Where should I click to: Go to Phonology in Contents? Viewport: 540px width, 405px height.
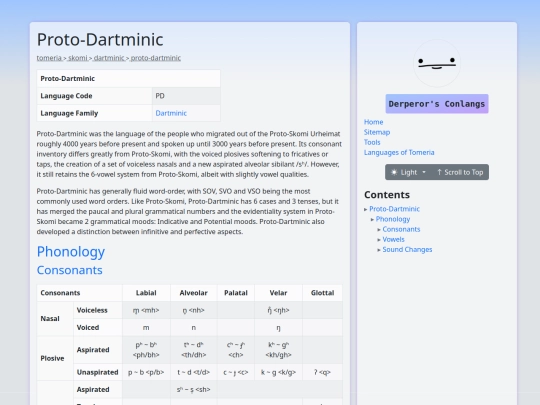coord(393,219)
